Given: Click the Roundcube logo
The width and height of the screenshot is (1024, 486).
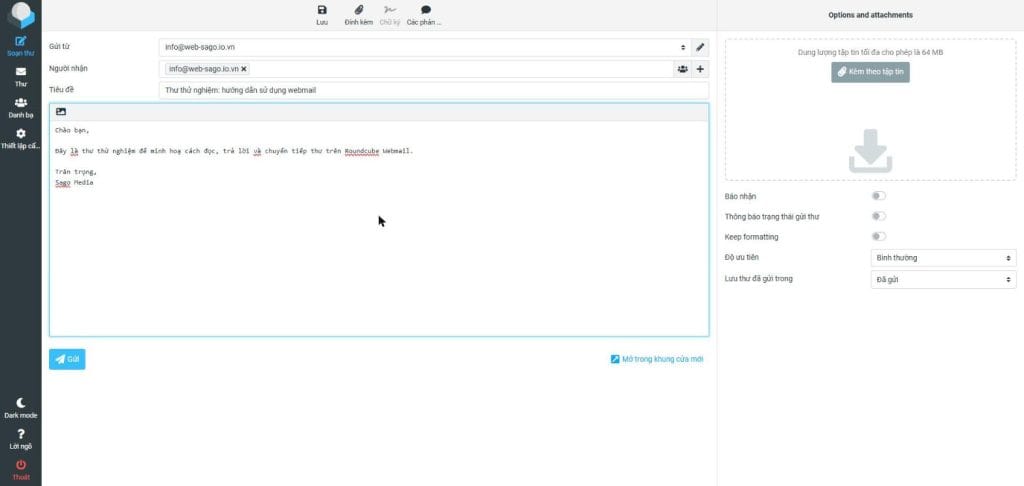Looking at the screenshot, I should pos(20,14).
